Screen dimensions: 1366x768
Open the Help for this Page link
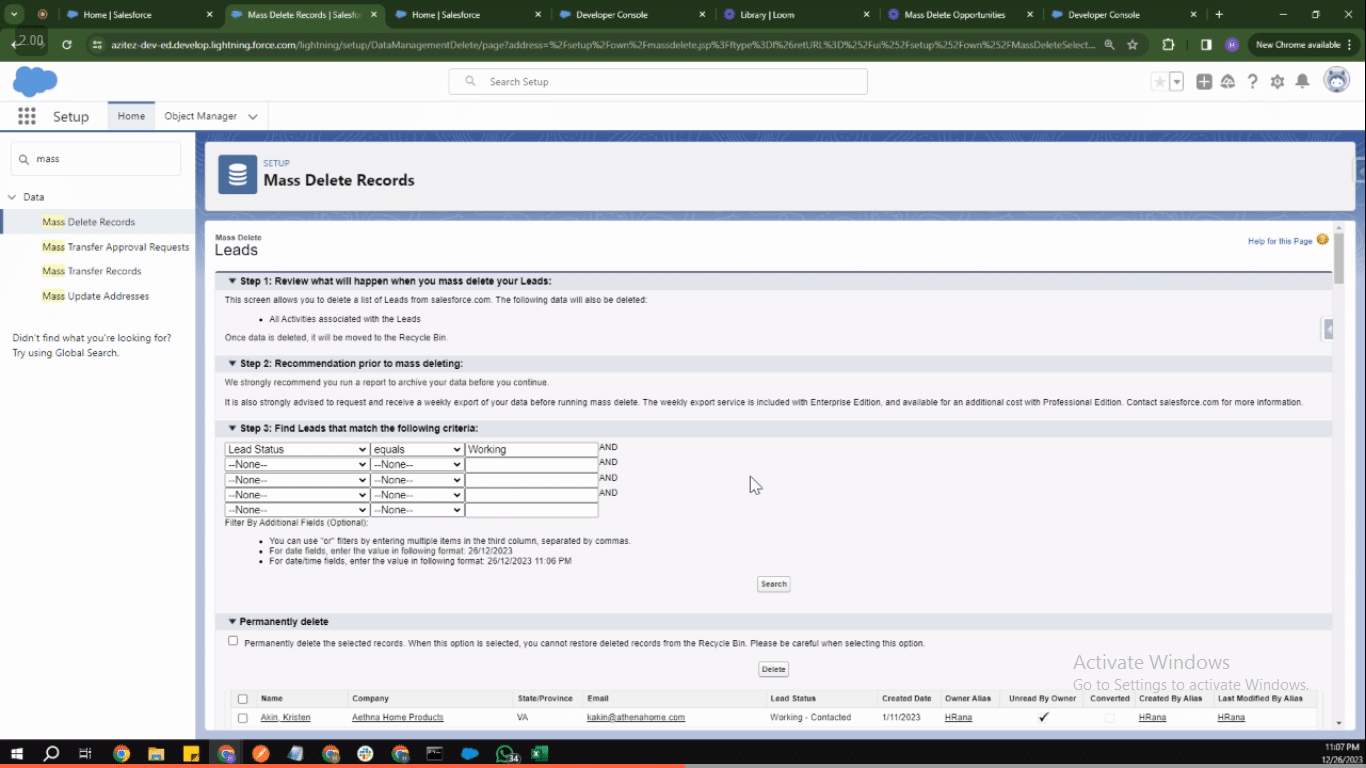click(1280, 241)
